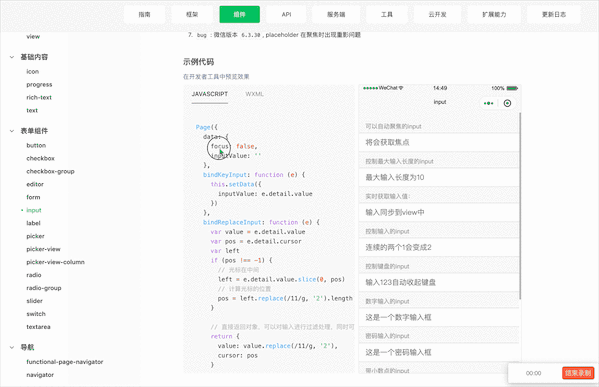The width and height of the screenshot is (599, 387).
Task: Open the editor component page
Action: (35, 184)
